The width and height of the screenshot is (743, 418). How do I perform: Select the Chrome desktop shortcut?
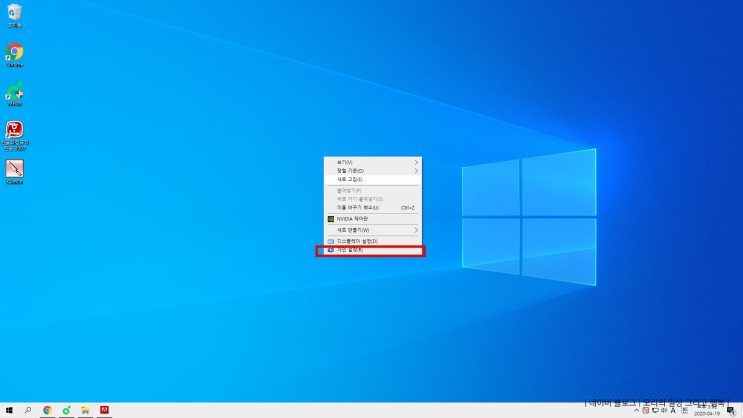click(15, 55)
